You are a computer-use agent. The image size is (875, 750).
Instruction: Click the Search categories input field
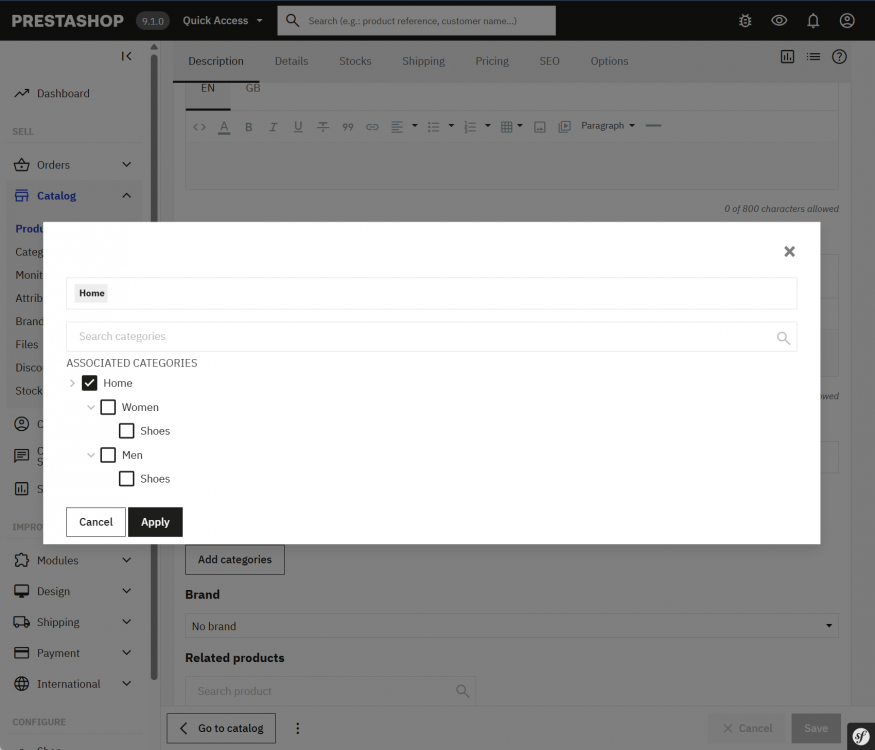431,336
